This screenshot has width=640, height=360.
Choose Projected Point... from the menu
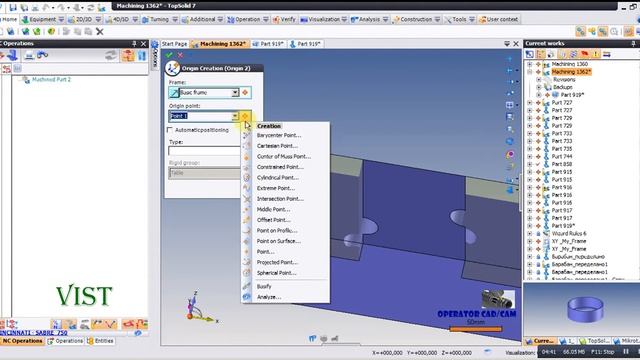pos(277,262)
